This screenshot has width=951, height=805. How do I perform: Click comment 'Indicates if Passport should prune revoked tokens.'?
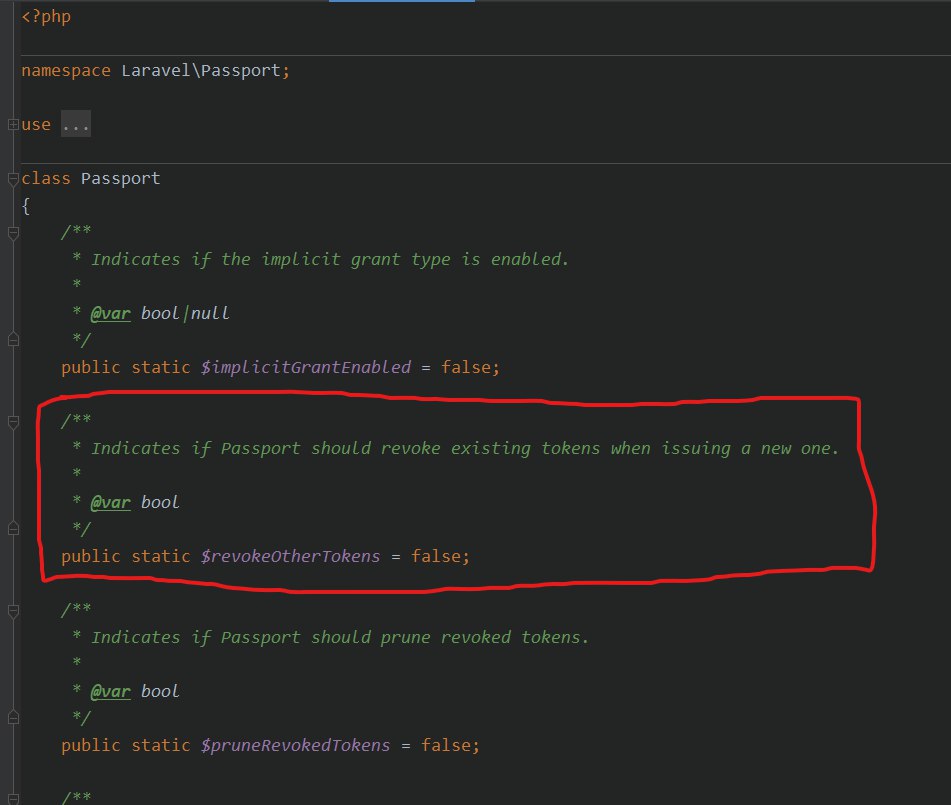point(340,638)
